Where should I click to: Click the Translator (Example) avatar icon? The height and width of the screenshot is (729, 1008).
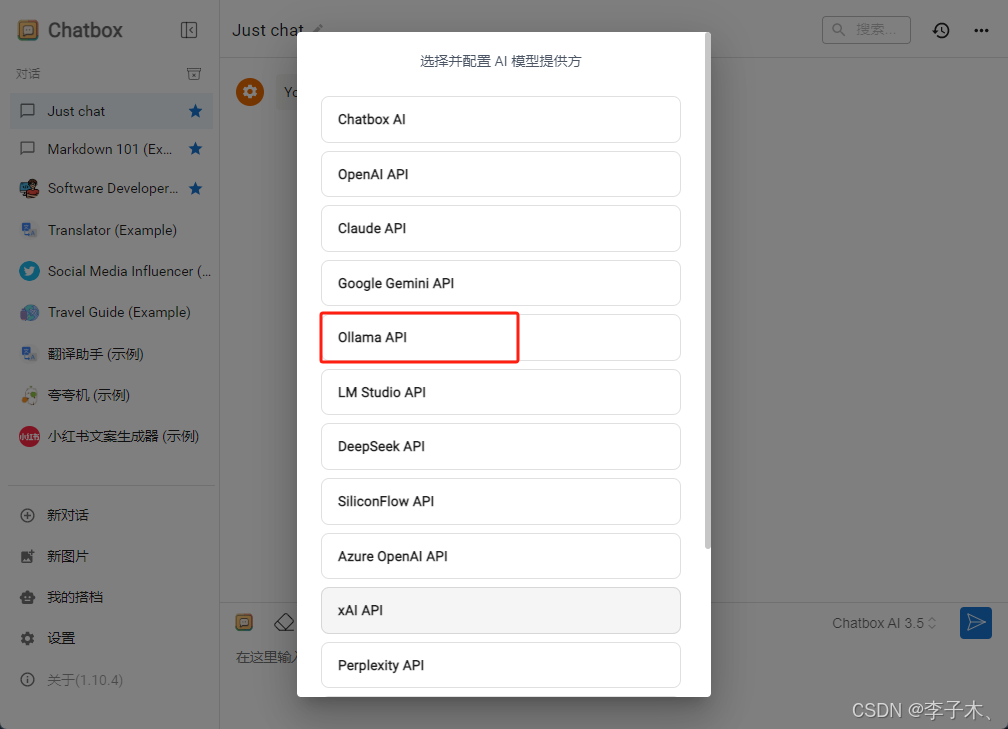(x=29, y=230)
